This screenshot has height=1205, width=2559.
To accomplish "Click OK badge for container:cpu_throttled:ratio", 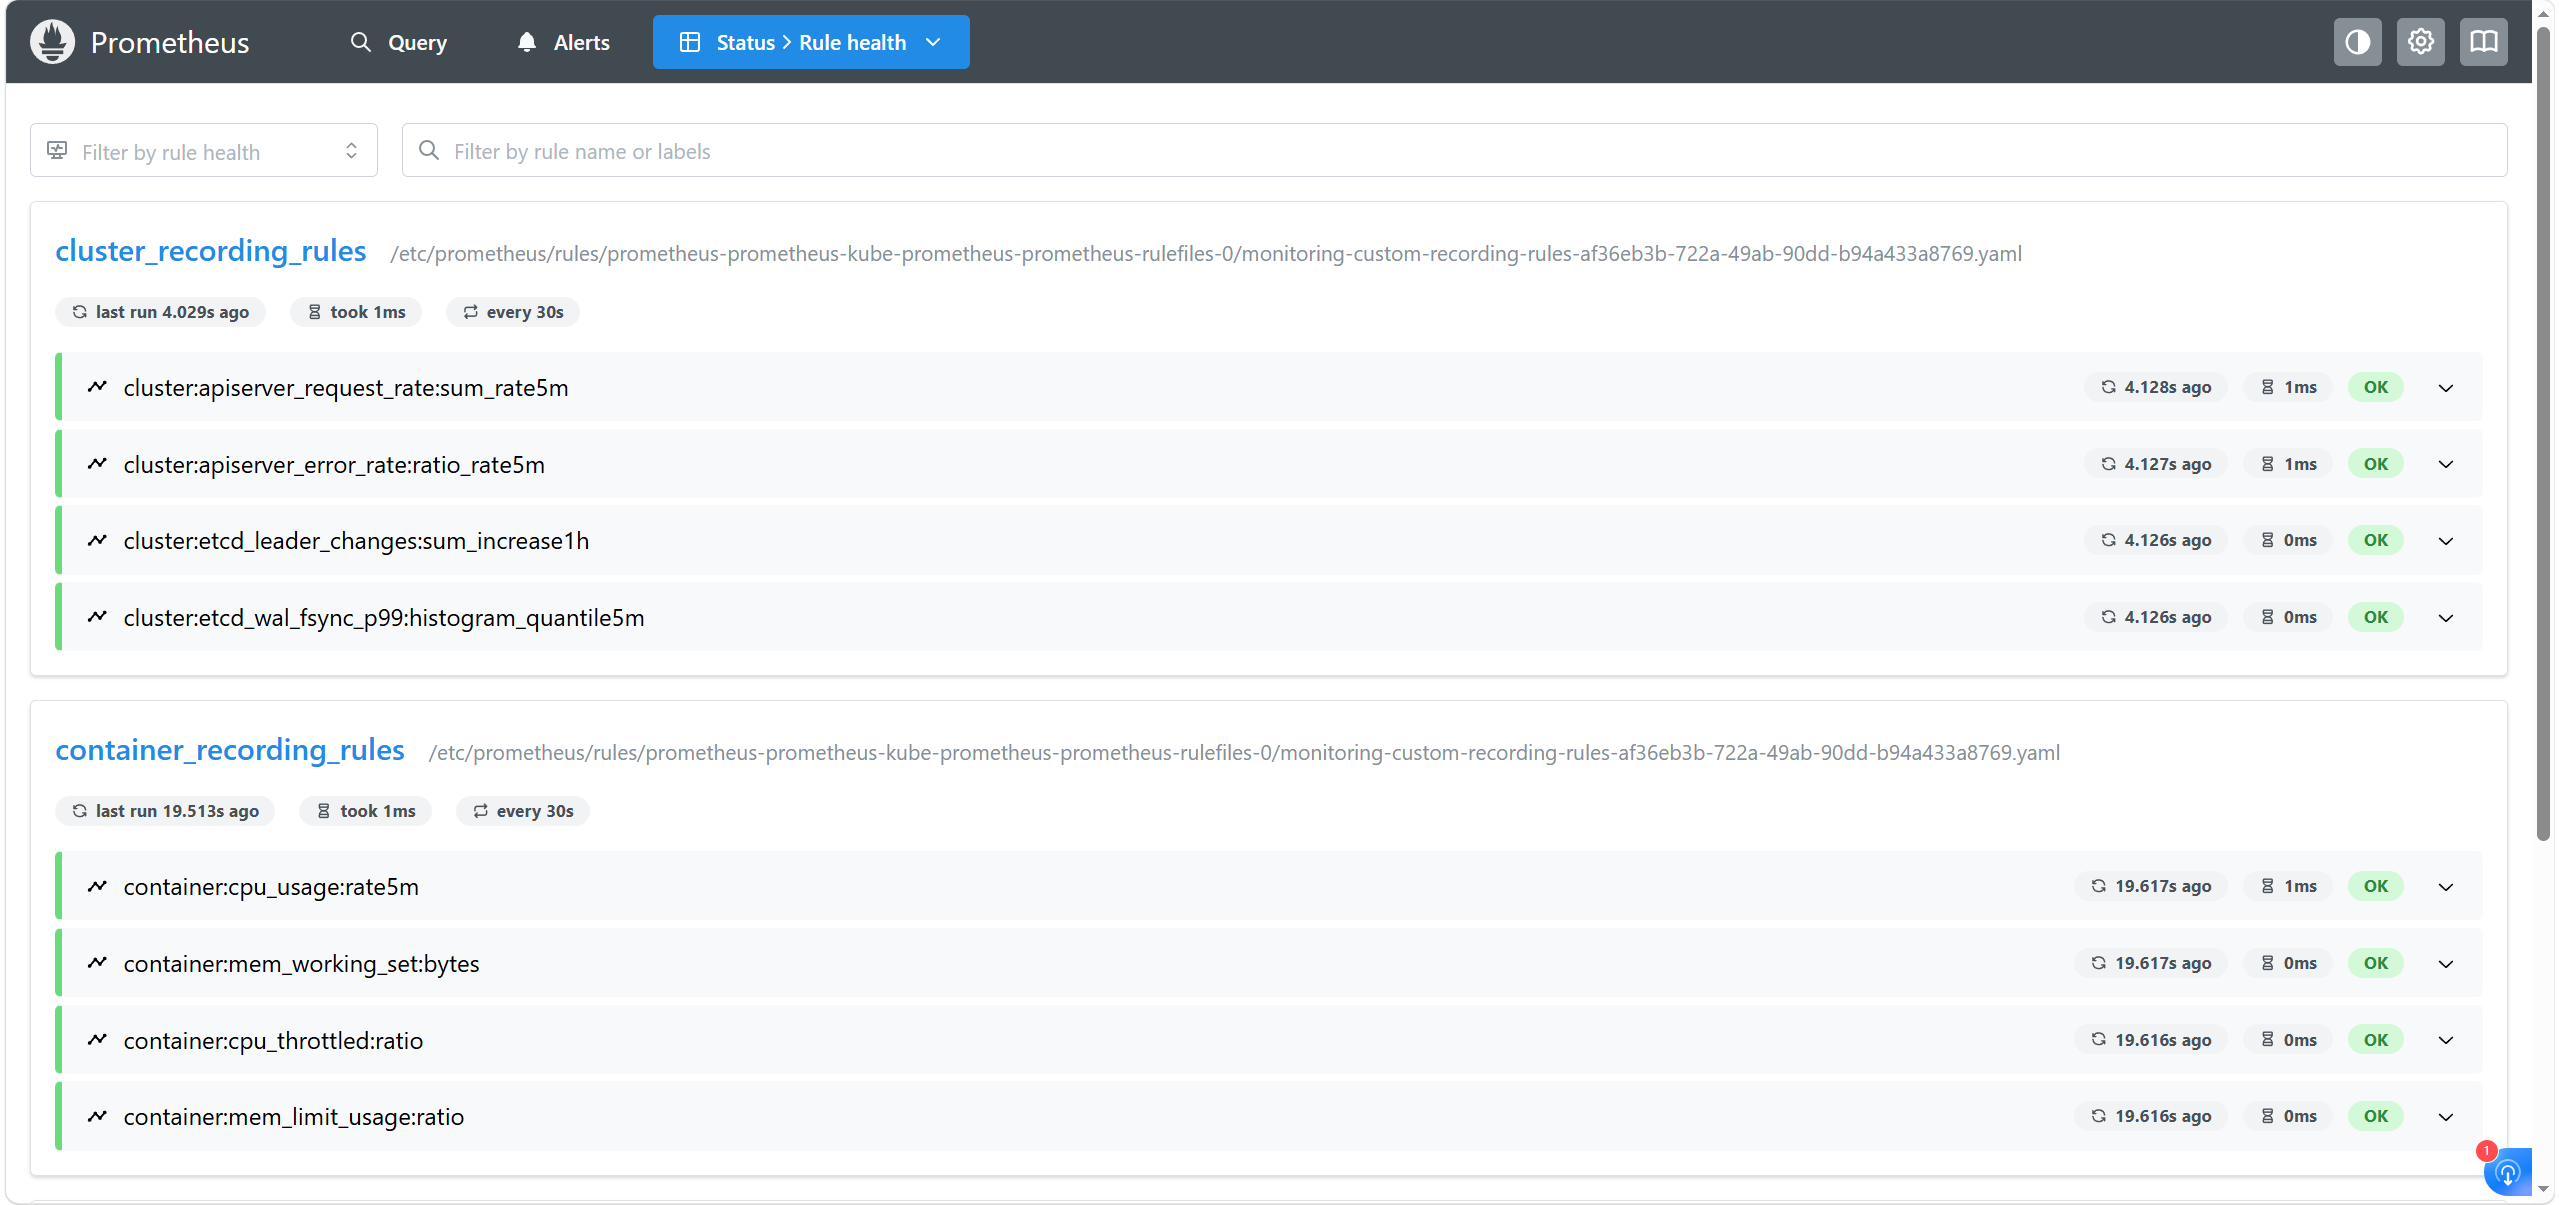I will (2375, 1040).
